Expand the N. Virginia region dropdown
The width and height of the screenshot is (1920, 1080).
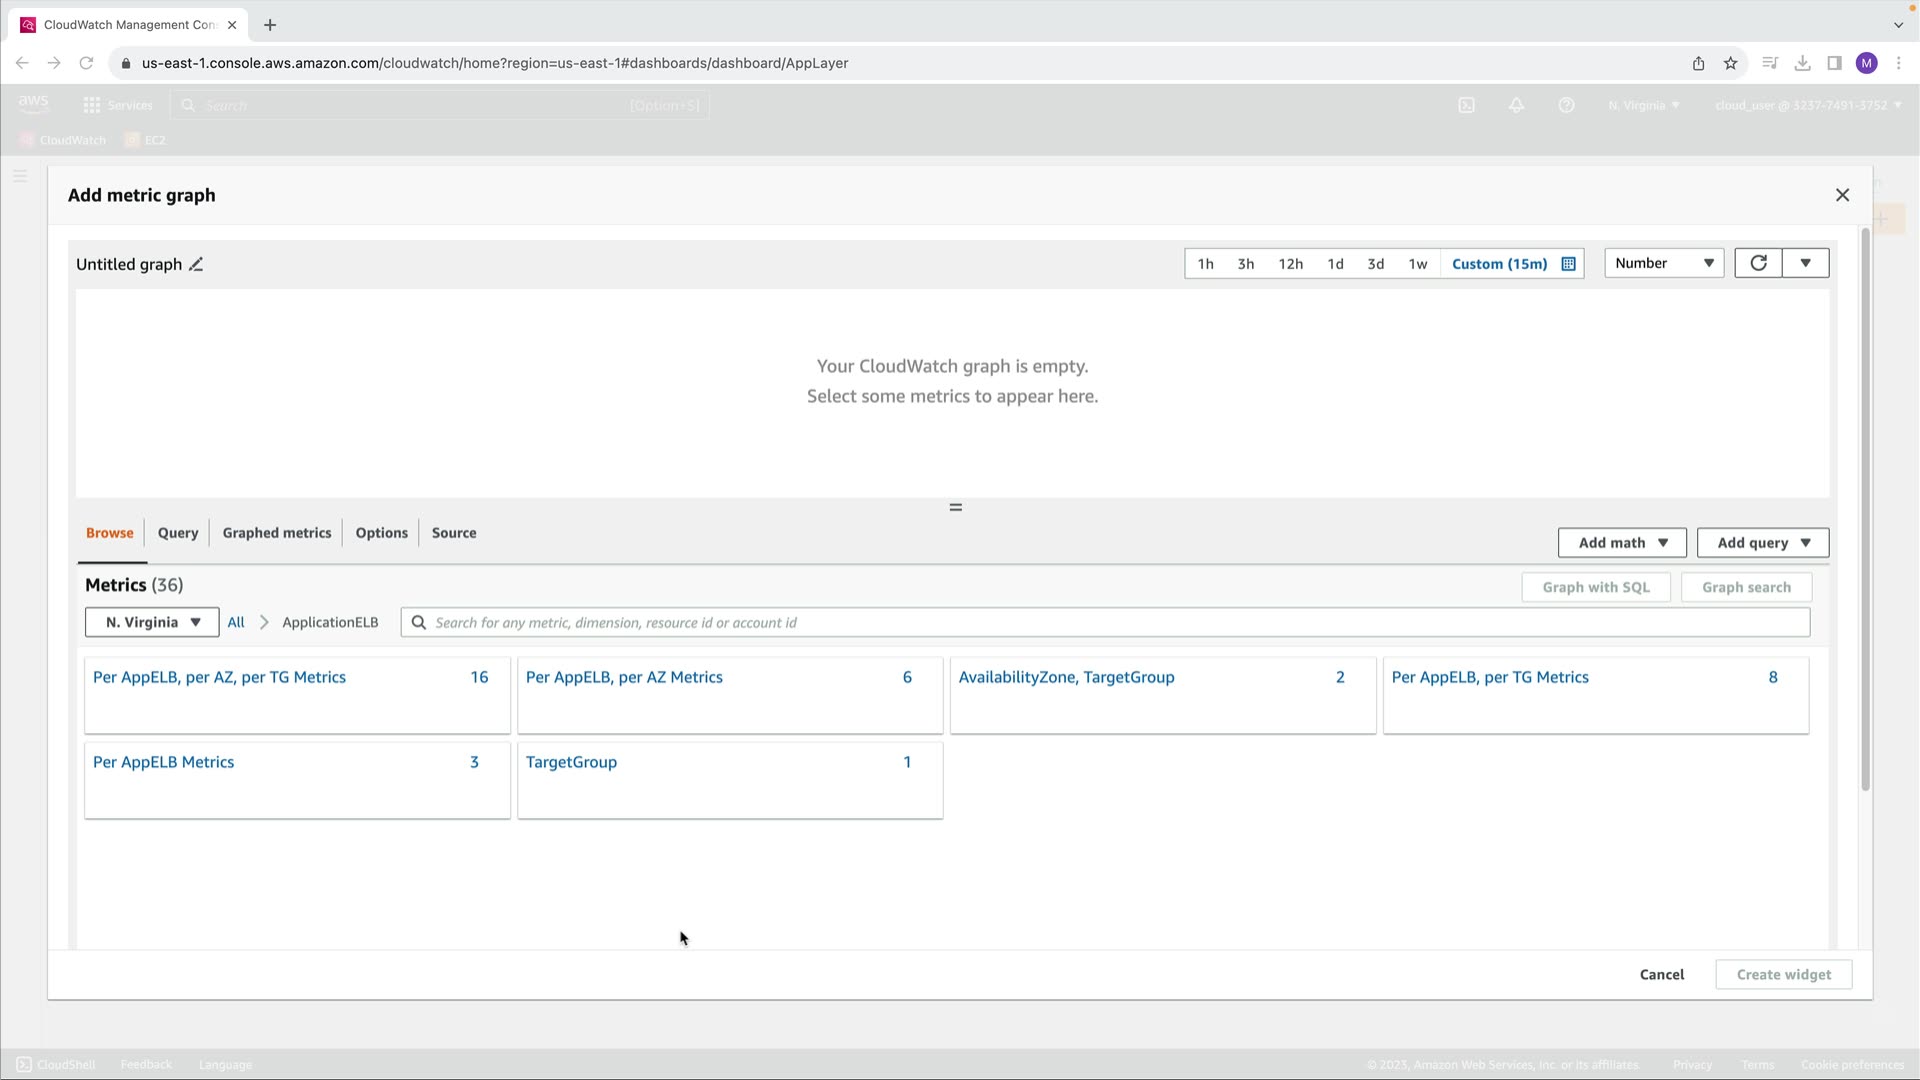152,622
